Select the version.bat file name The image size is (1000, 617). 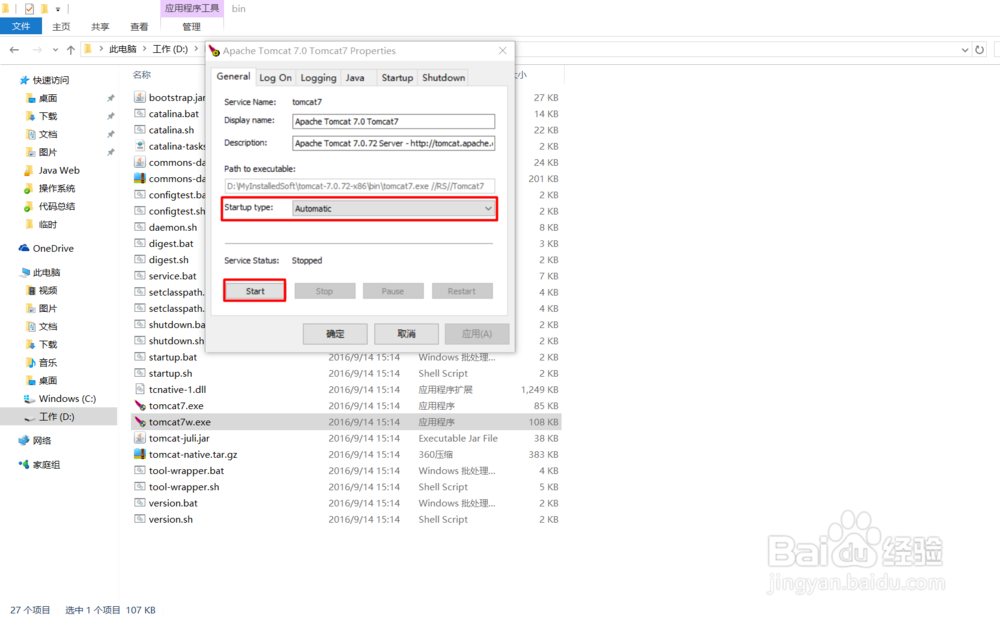(173, 503)
